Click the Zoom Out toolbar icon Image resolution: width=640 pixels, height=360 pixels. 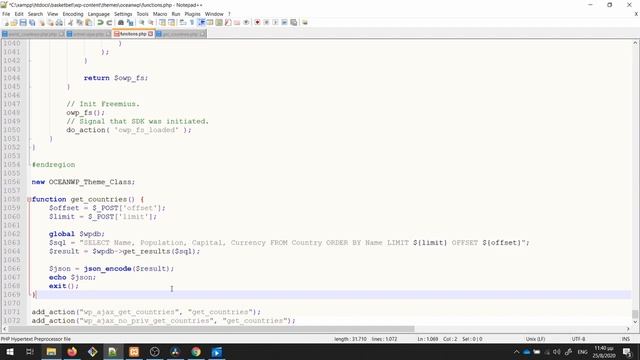tap(151, 22)
